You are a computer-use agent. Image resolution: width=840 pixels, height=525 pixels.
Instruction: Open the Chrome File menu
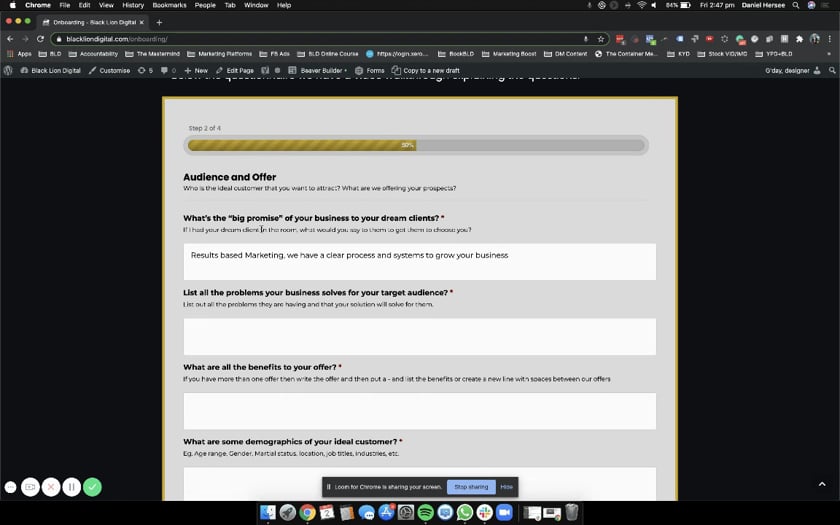point(65,5)
